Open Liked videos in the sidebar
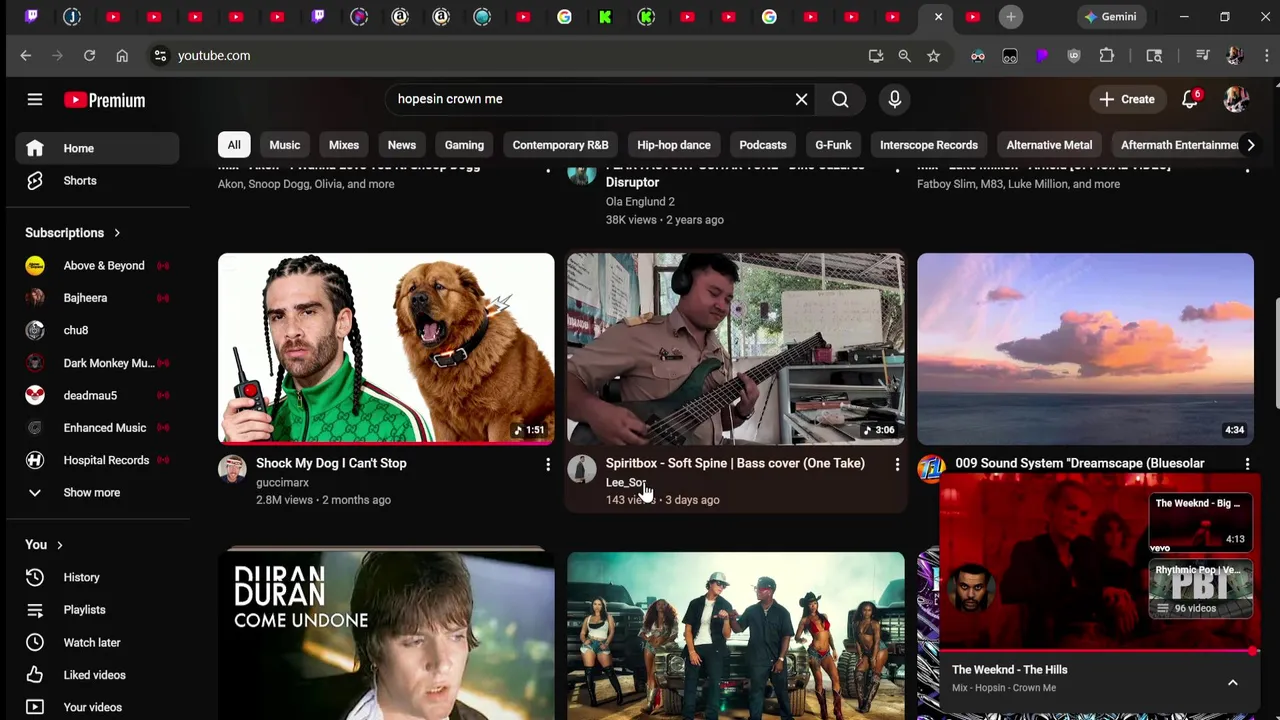Screen dimensions: 1280x720 [x=98, y=674]
